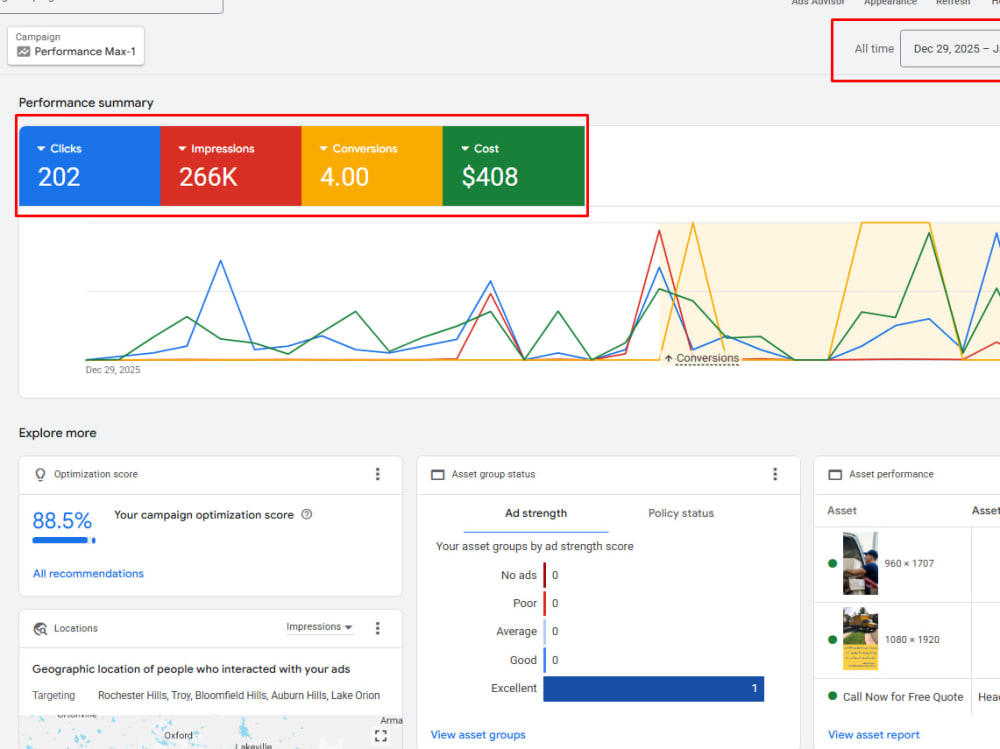Viewport: 1000px width, 749px height.
Task: Click the campaign icon beside Performance Max-1
Action: [x=24, y=52]
